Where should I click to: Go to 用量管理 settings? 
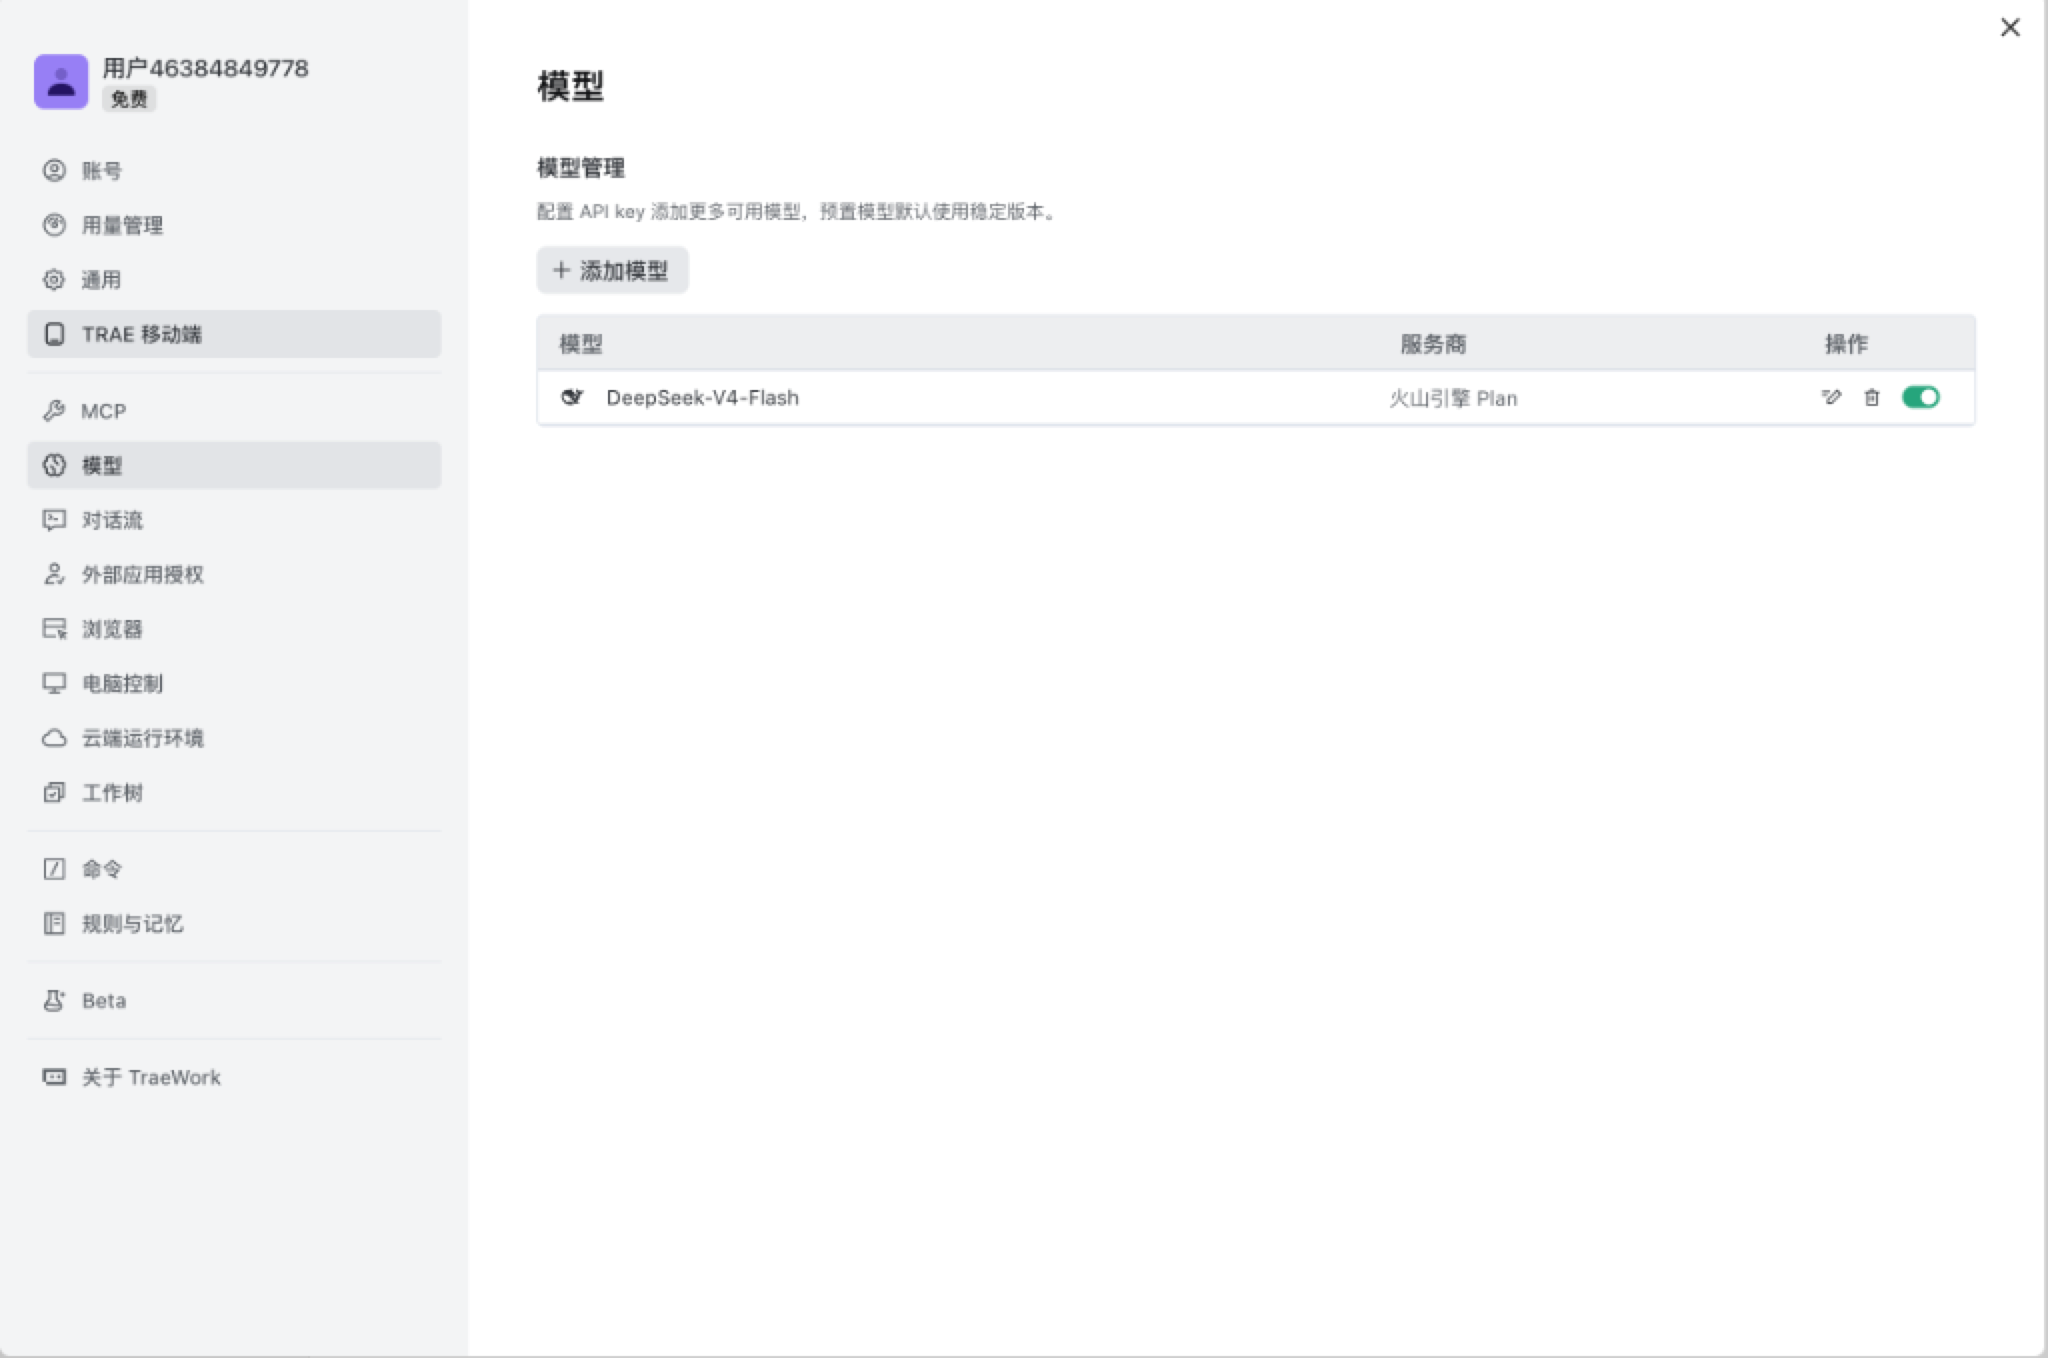234,225
